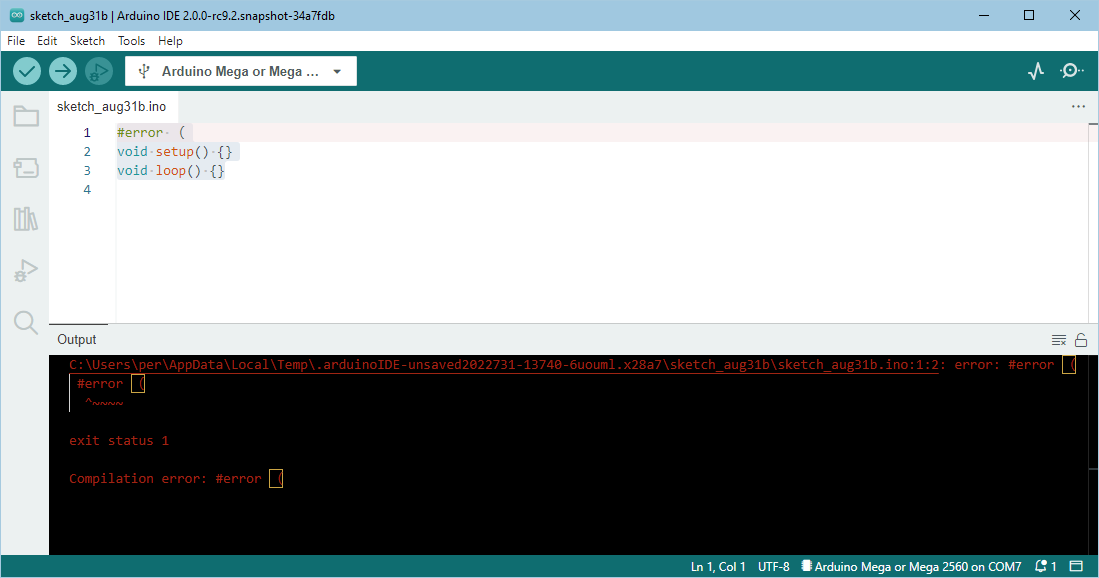This screenshot has width=1099, height=578.
Task: Click line 1 '#error (' in editor
Action: (151, 132)
